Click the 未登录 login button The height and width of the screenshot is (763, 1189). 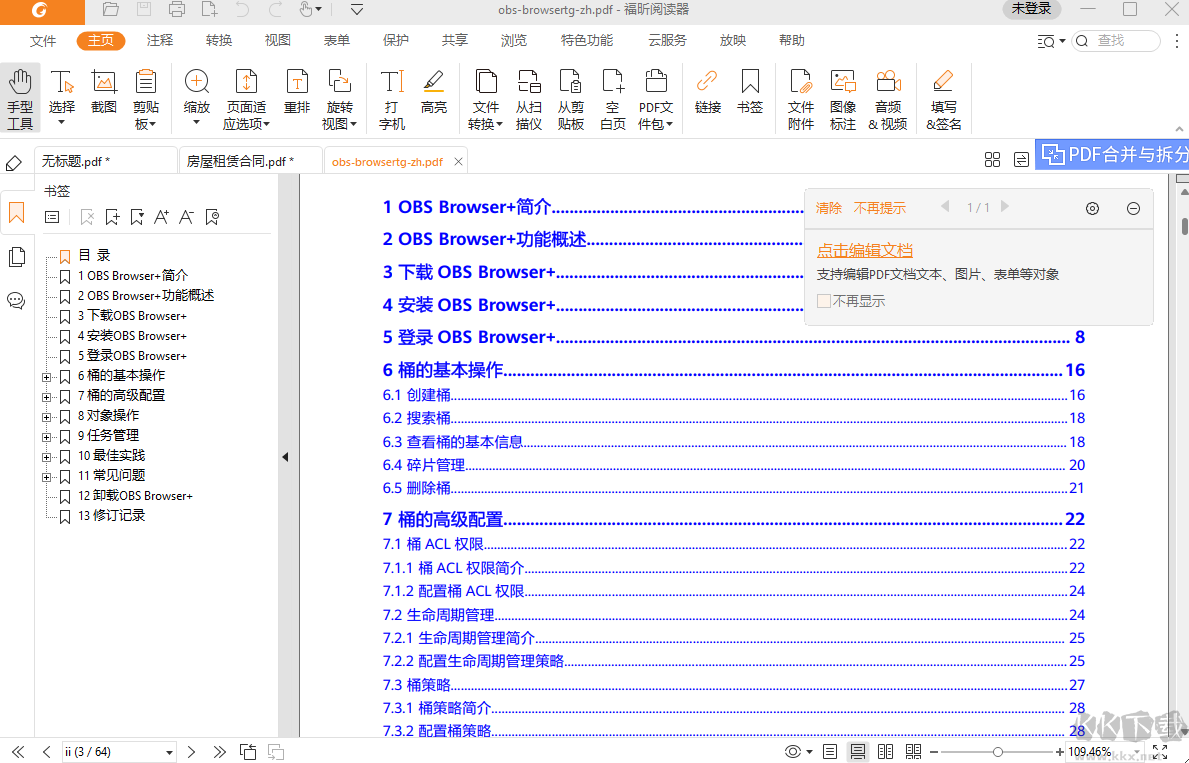[1031, 9]
